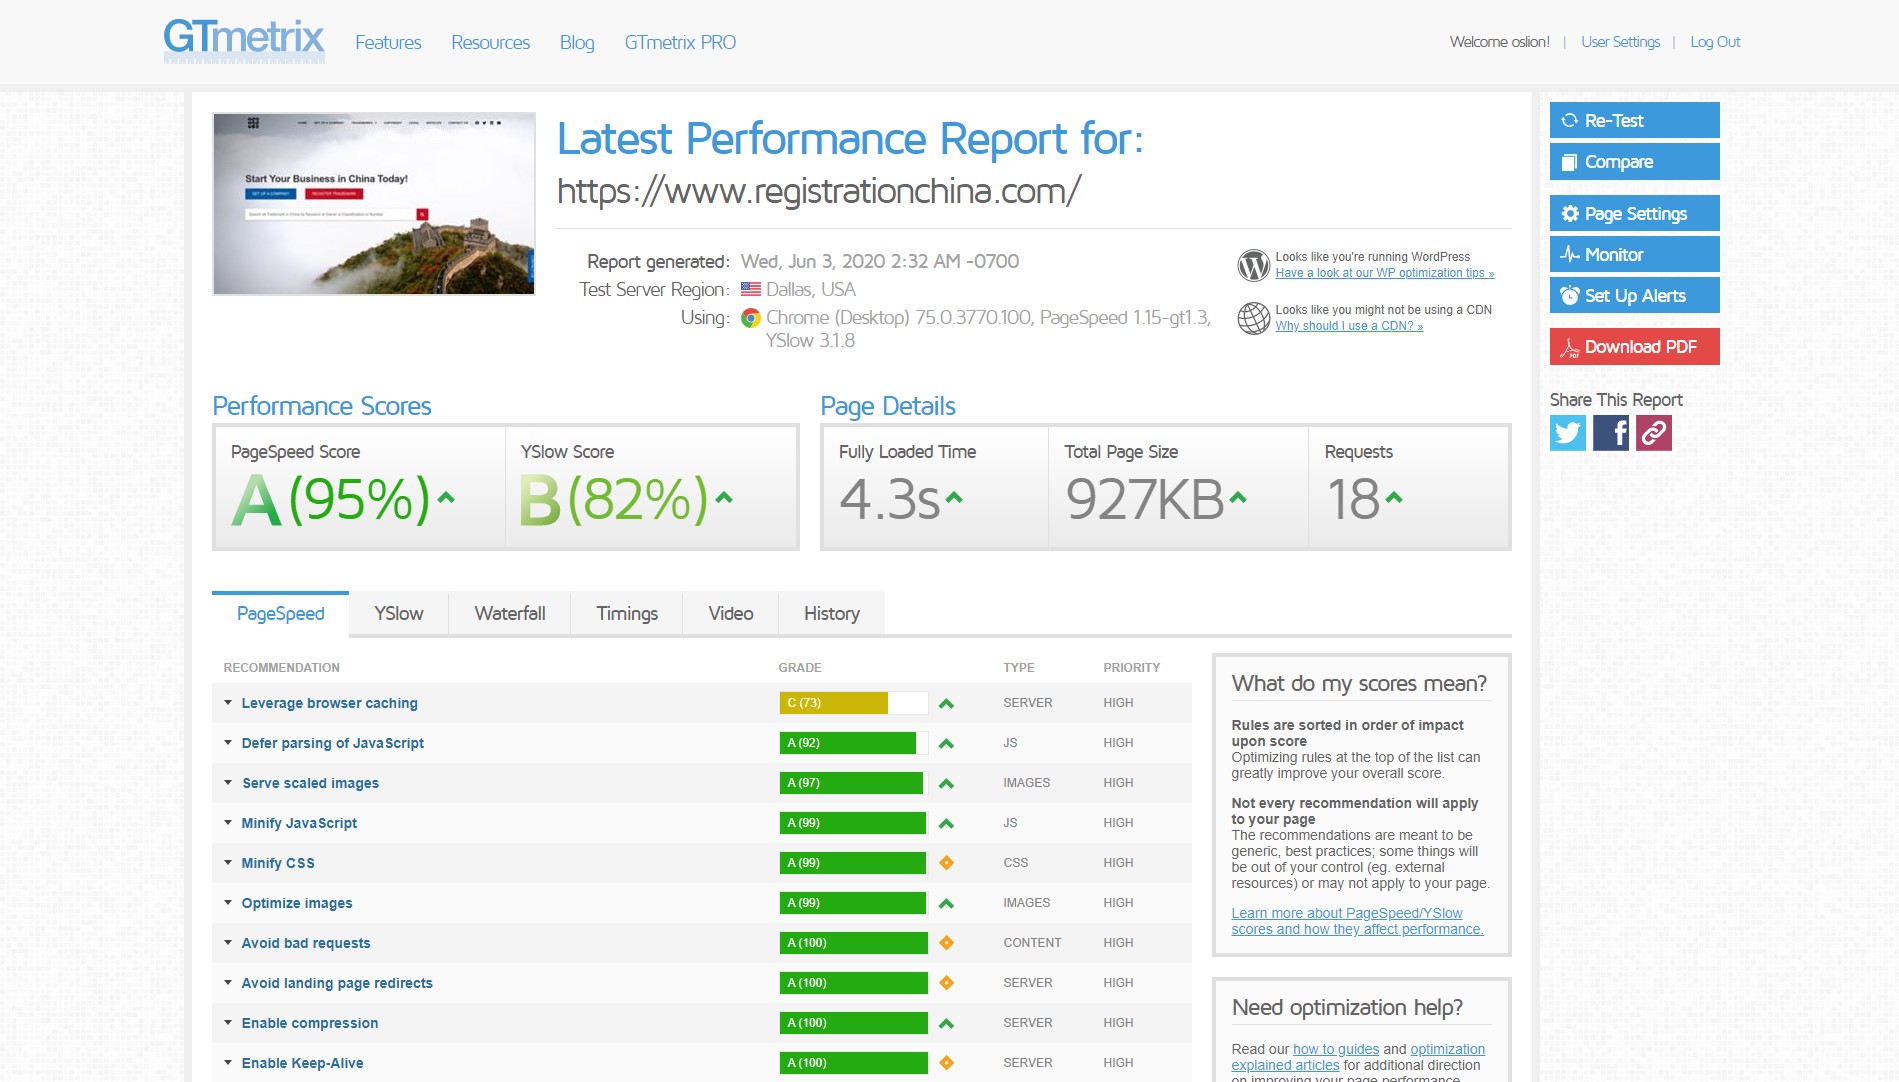Click orange diamond for Avoid landing page redirects
Screen dimensions: 1899x1082
pyautogui.click(x=946, y=983)
